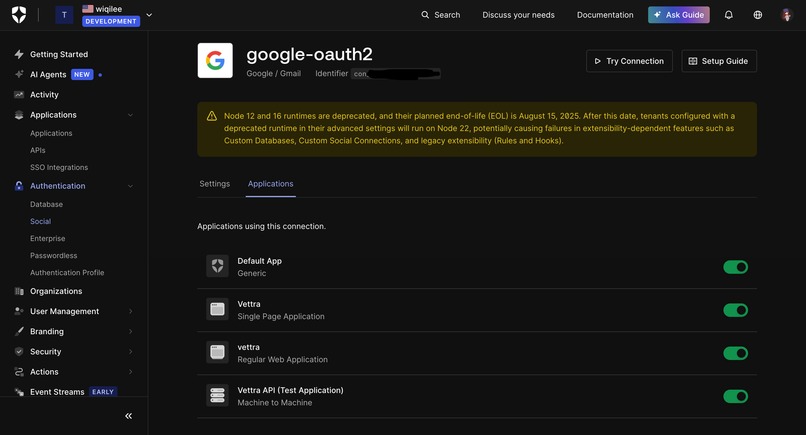The height and width of the screenshot is (435, 806).
Task: Open Getting Started page
Action: point(59,54)
